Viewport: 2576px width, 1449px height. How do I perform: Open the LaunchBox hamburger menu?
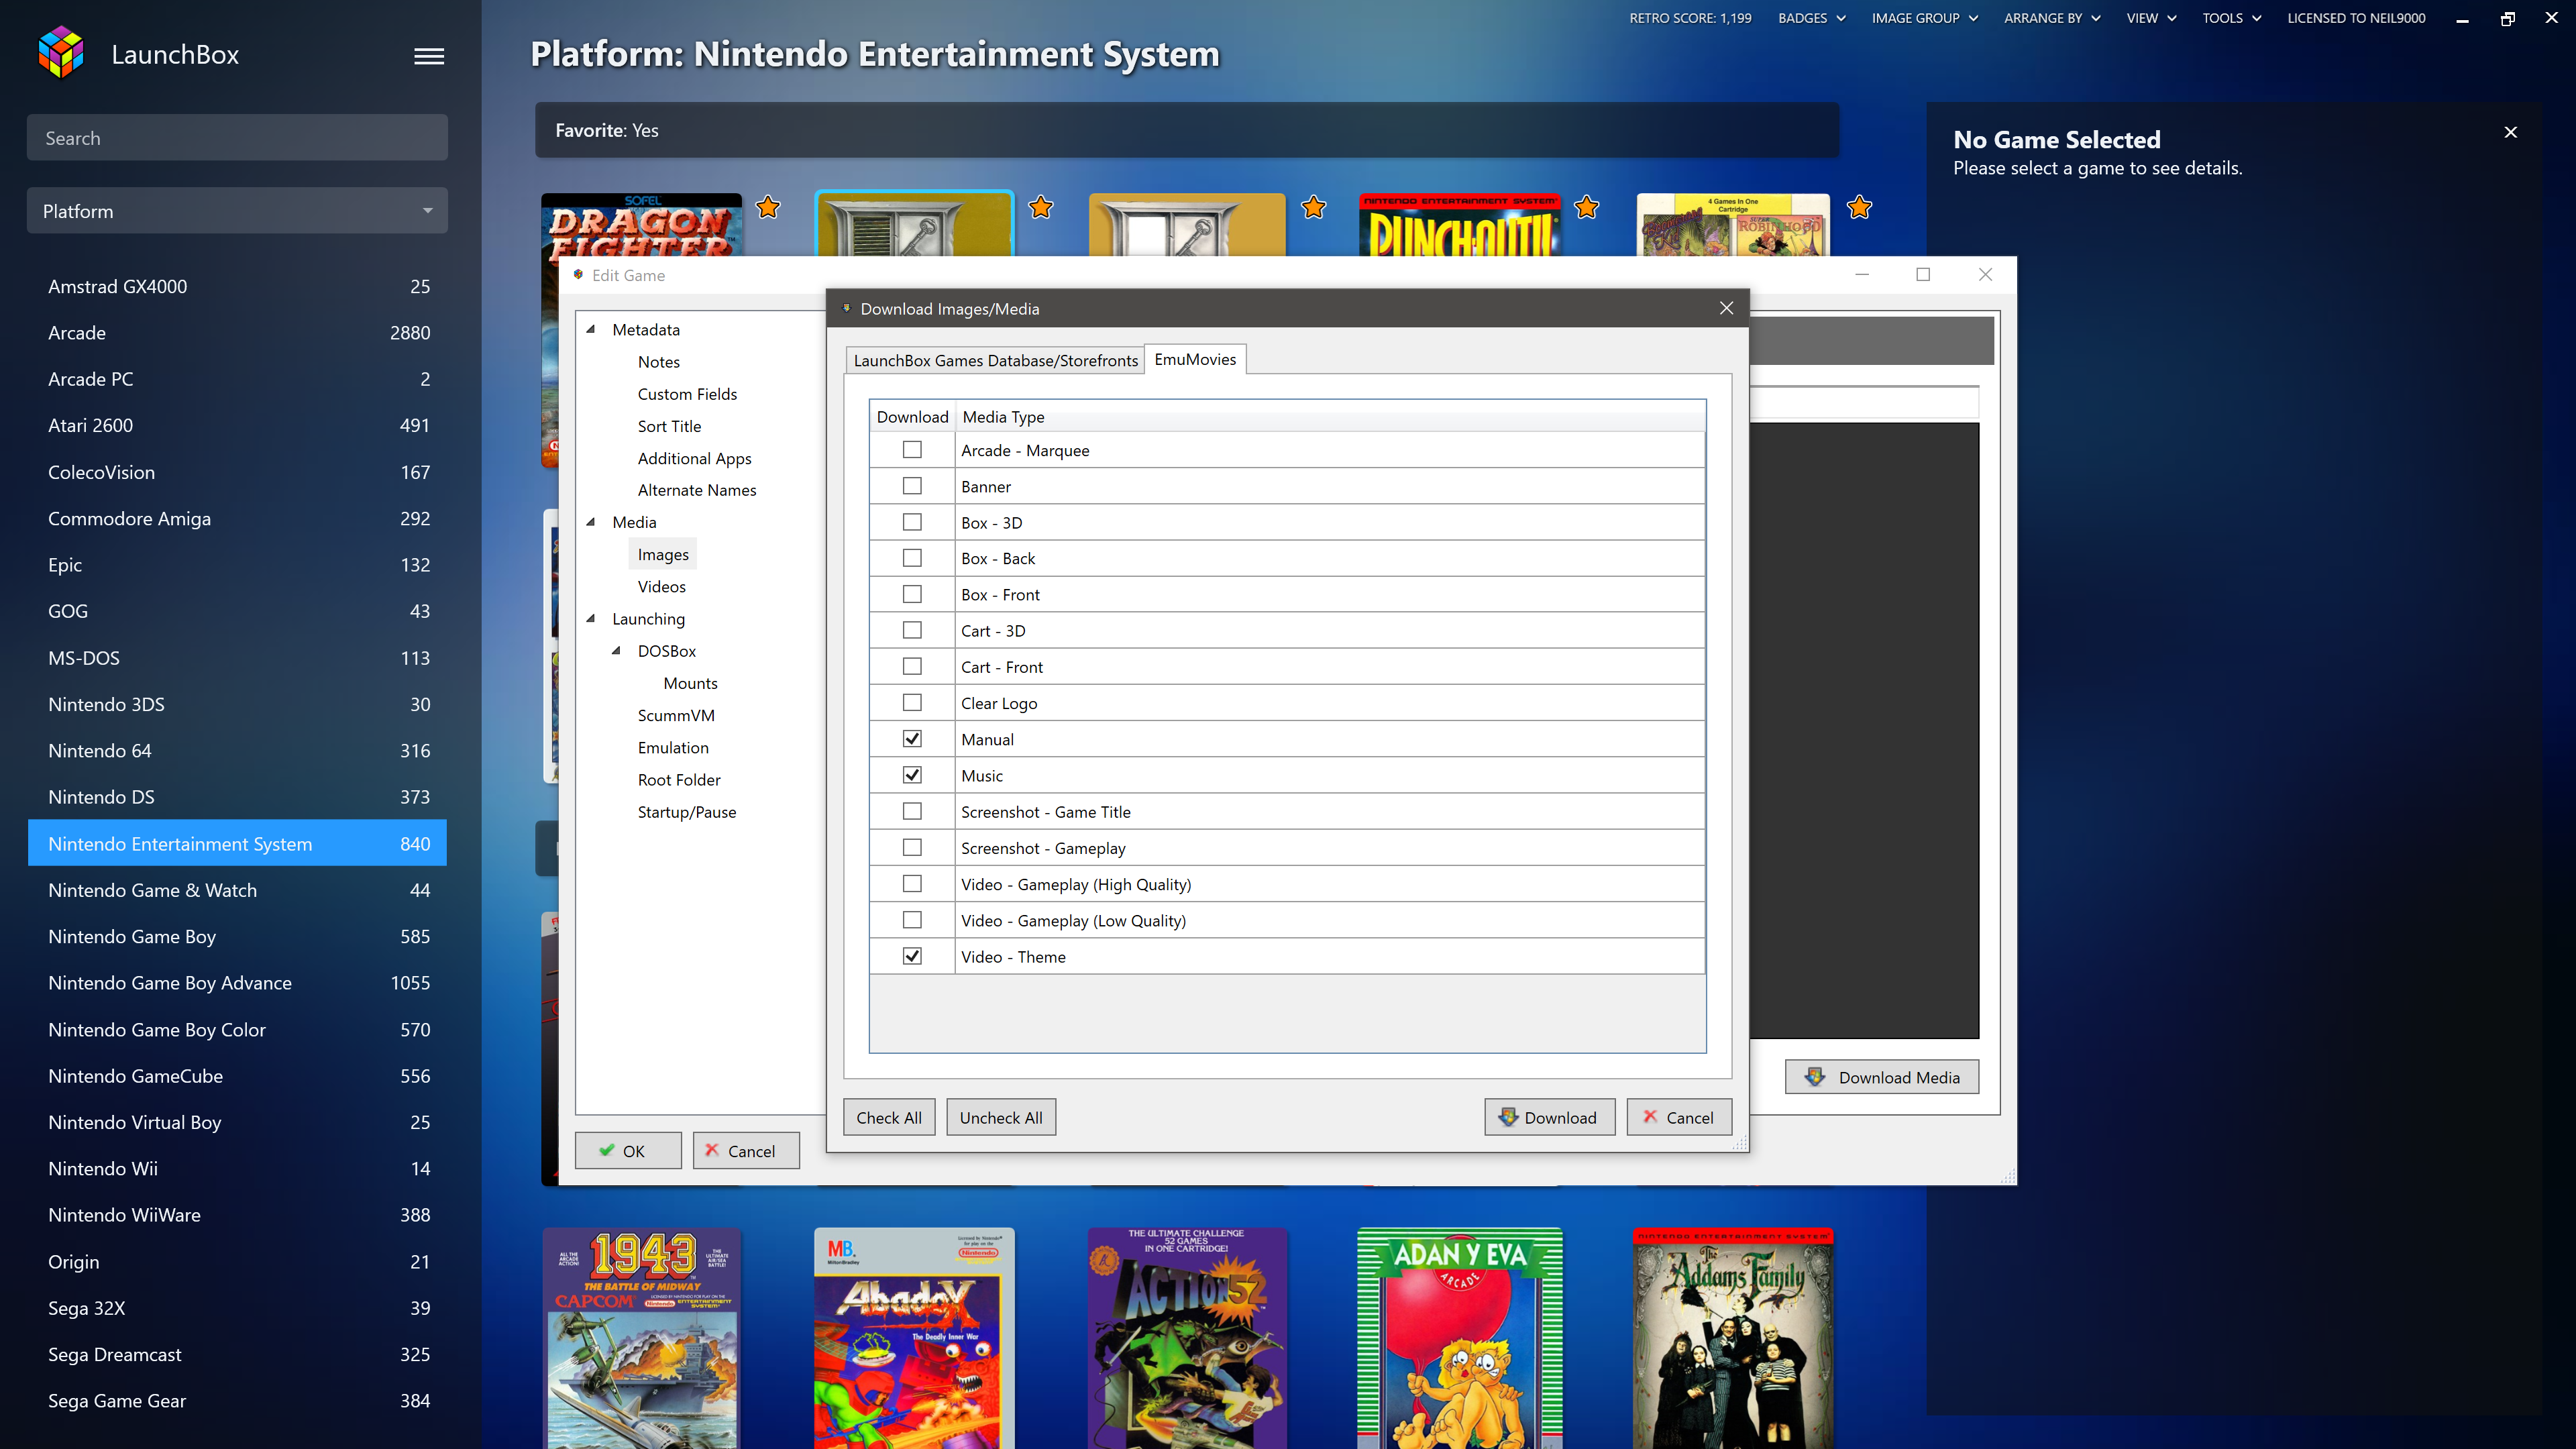pyautogui.click(x=429, y=56)
